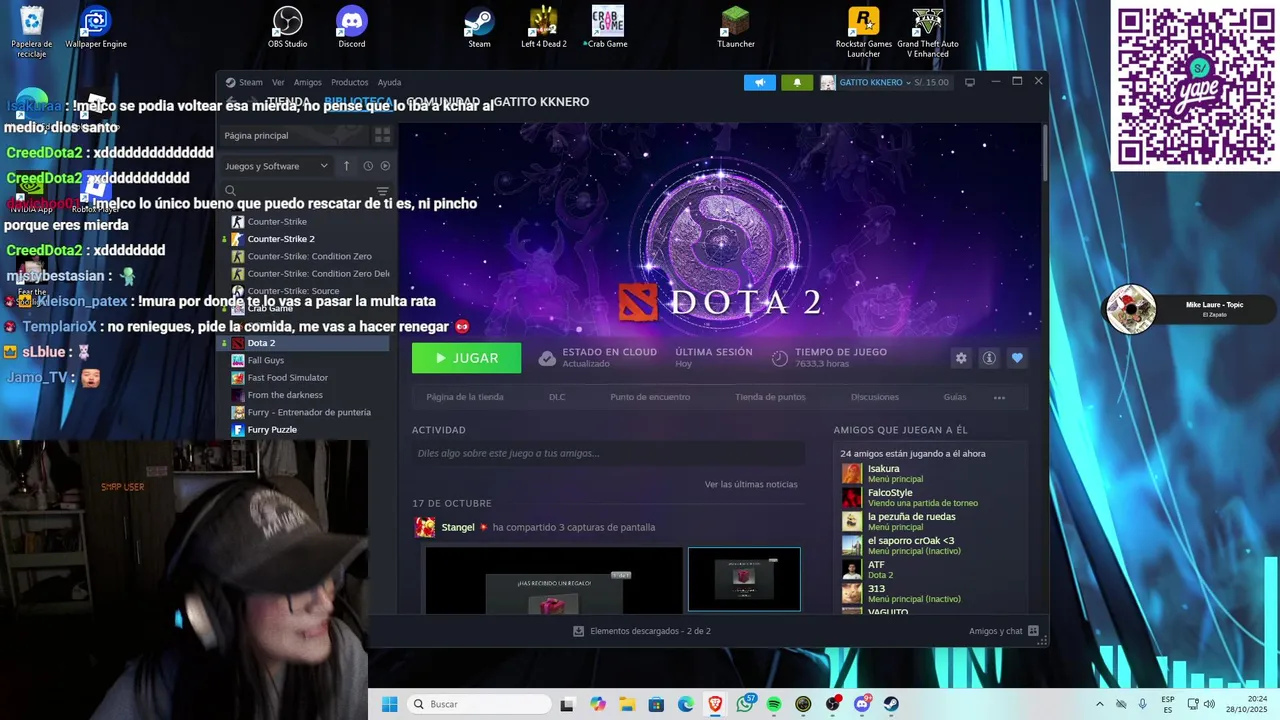Click the sort ascending arrow in library sidebar
This screenshot has width=1280, height=720.
346,166
